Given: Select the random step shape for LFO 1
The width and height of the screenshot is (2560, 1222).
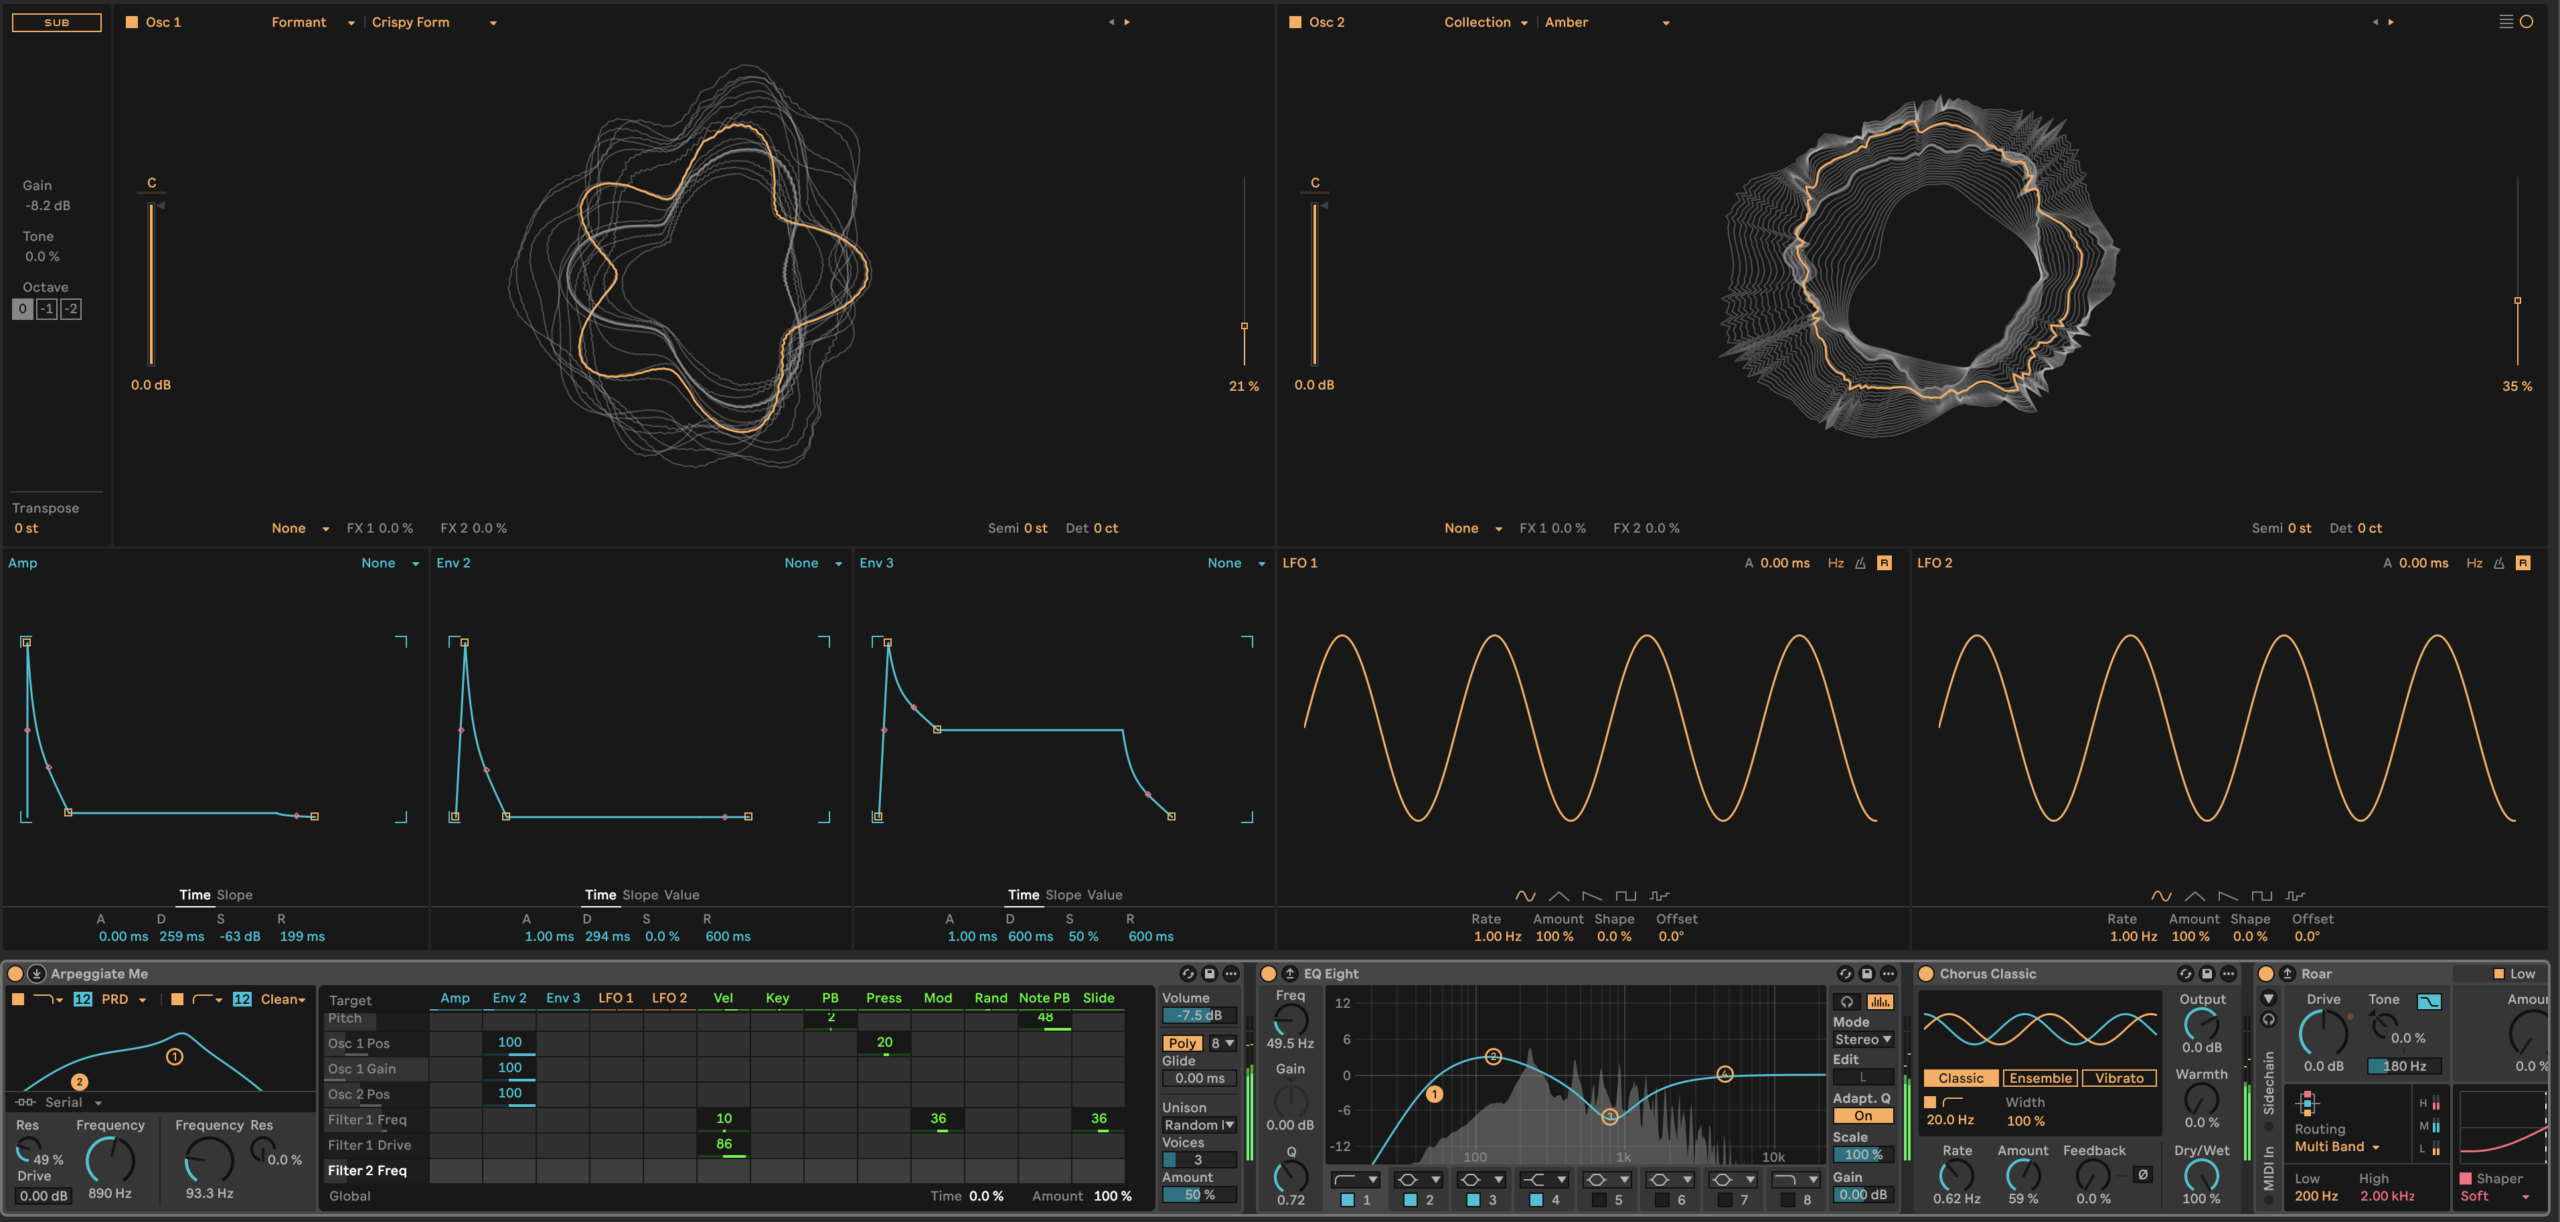Looking at the screenshot, I should click(x=1658, y=896).
